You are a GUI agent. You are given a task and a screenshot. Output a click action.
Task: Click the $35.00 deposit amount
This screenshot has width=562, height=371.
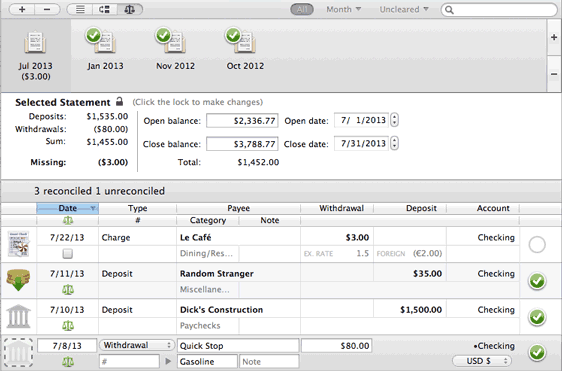[427, 274]
